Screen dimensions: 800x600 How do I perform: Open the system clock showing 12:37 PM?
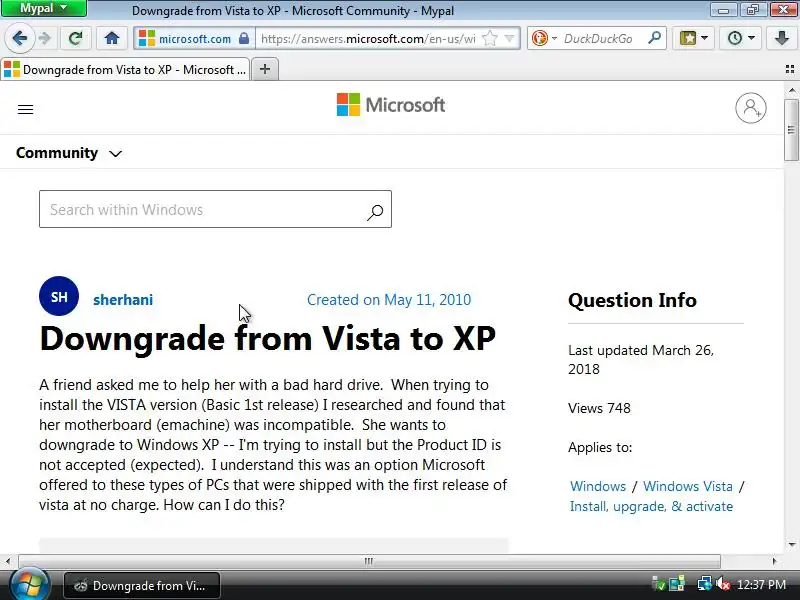[761, 585]
